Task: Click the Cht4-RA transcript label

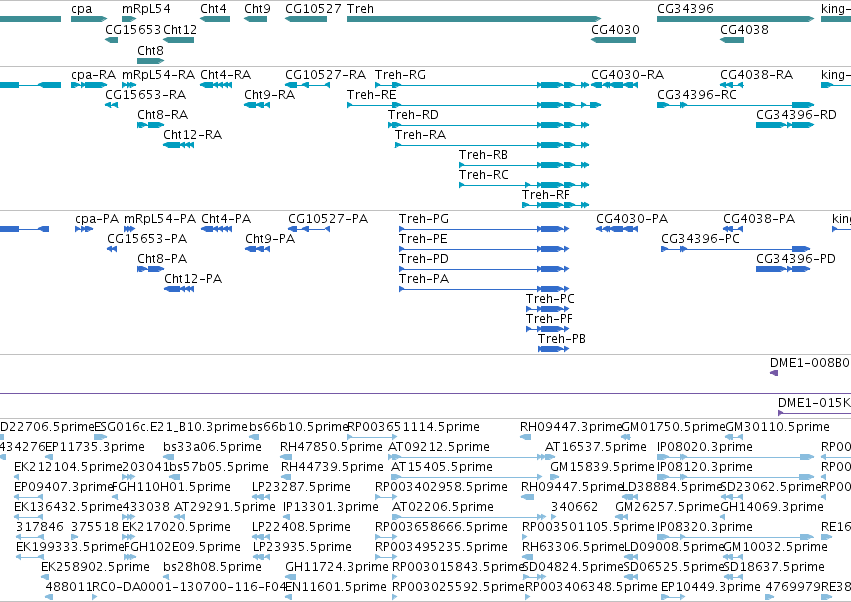Action: (225, 74)
